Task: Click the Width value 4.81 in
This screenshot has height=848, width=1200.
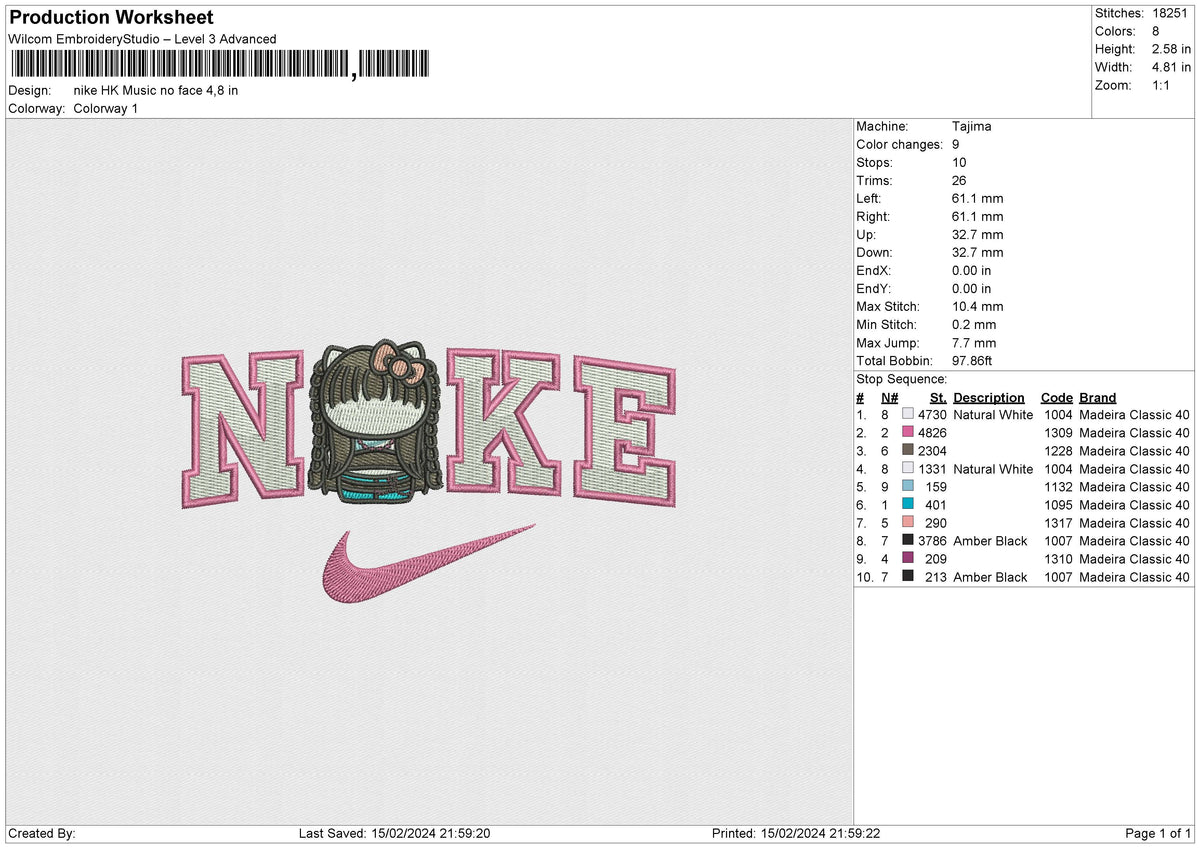Action: pos(1170,67)
